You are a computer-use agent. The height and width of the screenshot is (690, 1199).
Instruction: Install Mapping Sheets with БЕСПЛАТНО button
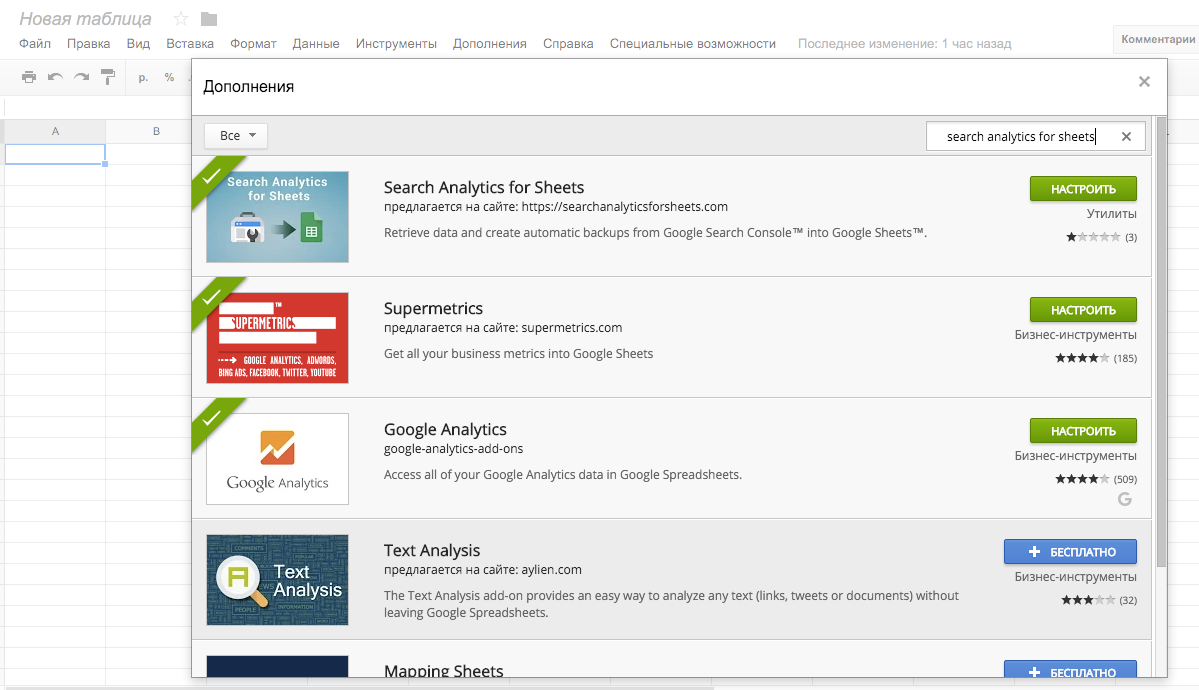1070,669
